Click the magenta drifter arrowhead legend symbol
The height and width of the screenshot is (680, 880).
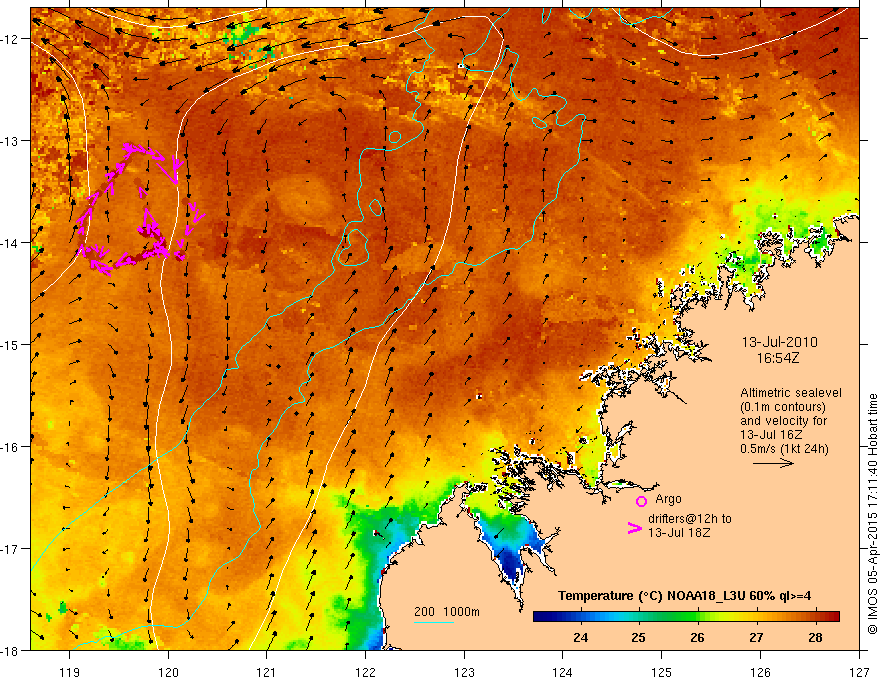[635, 528]
